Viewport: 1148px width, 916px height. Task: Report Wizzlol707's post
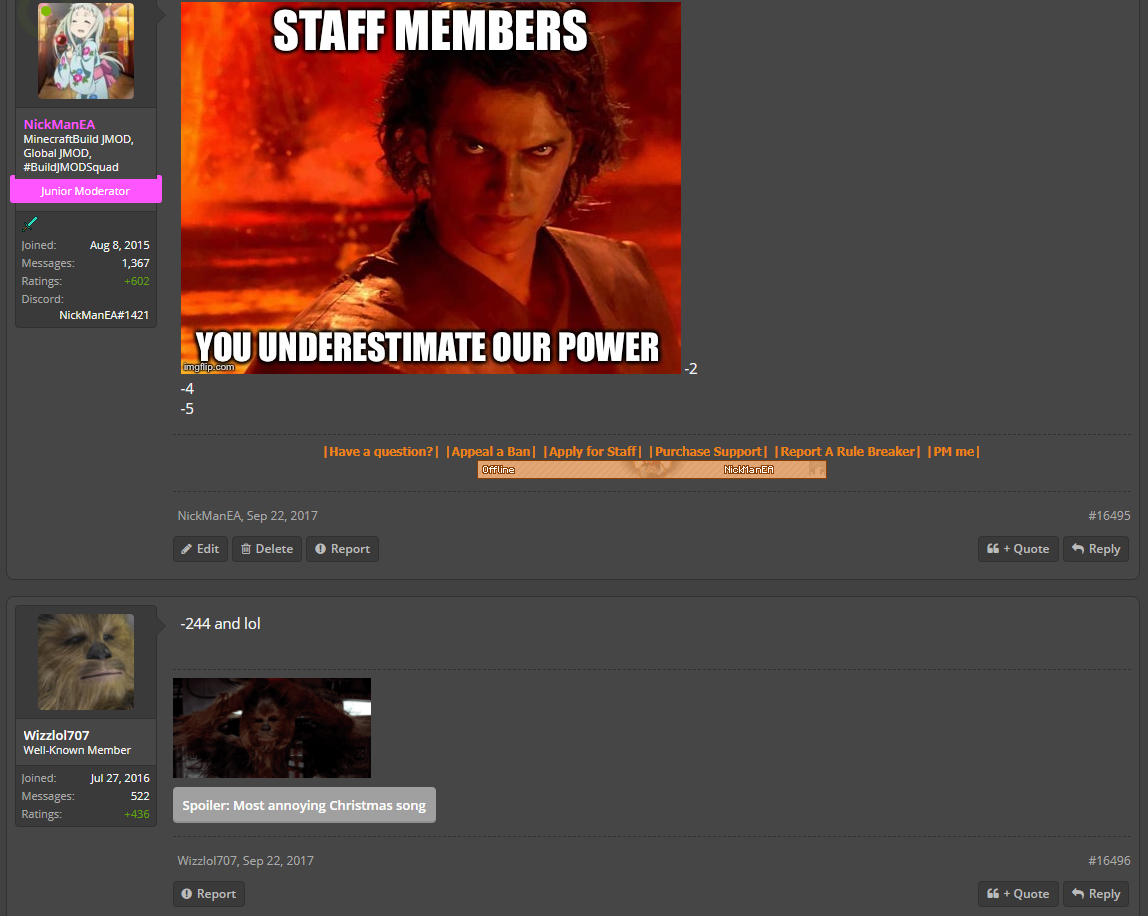coord(208,894)
